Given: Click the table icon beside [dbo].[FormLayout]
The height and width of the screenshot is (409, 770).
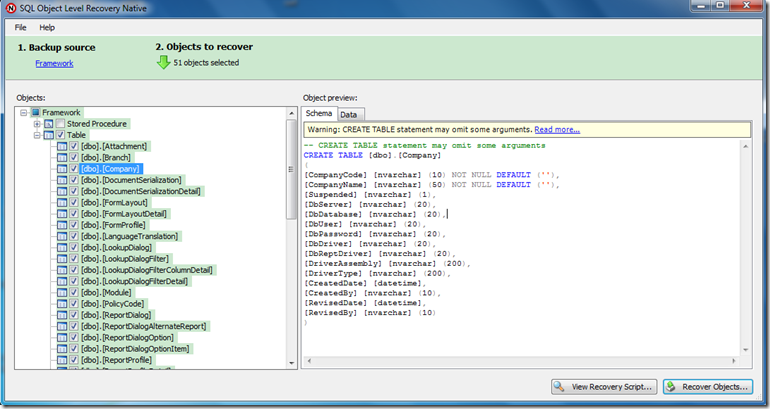Looking at the screenshot, I should tap(61, 203).
